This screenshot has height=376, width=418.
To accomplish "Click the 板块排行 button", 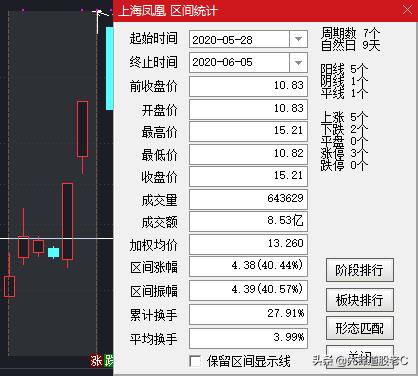I will (x=360, y=300).
